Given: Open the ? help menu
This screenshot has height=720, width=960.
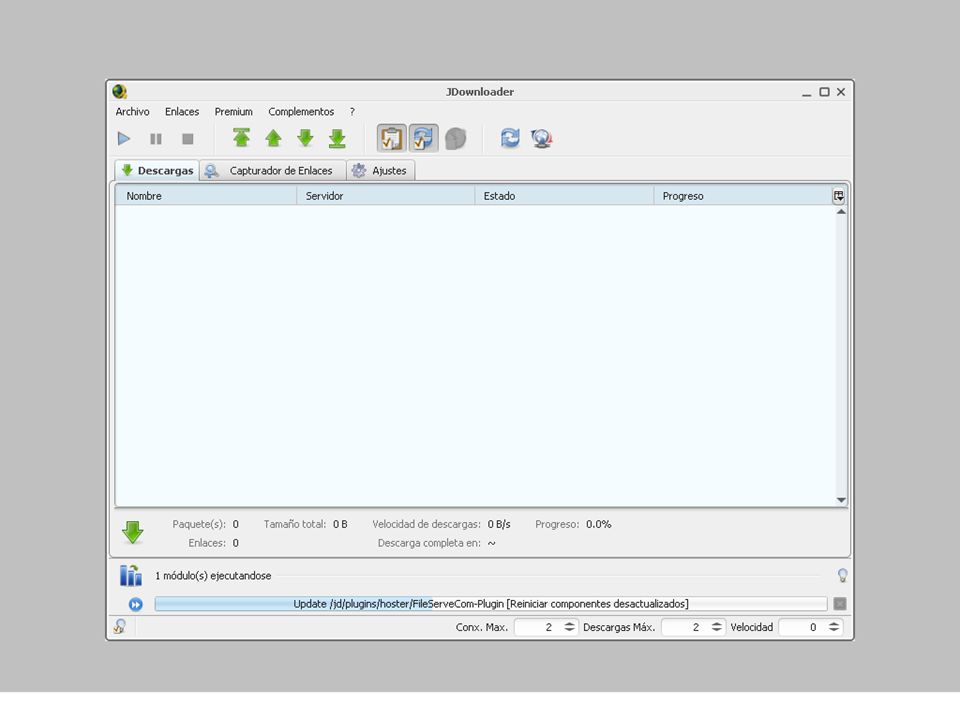Looking at the screenshot, I should point(352,111).
